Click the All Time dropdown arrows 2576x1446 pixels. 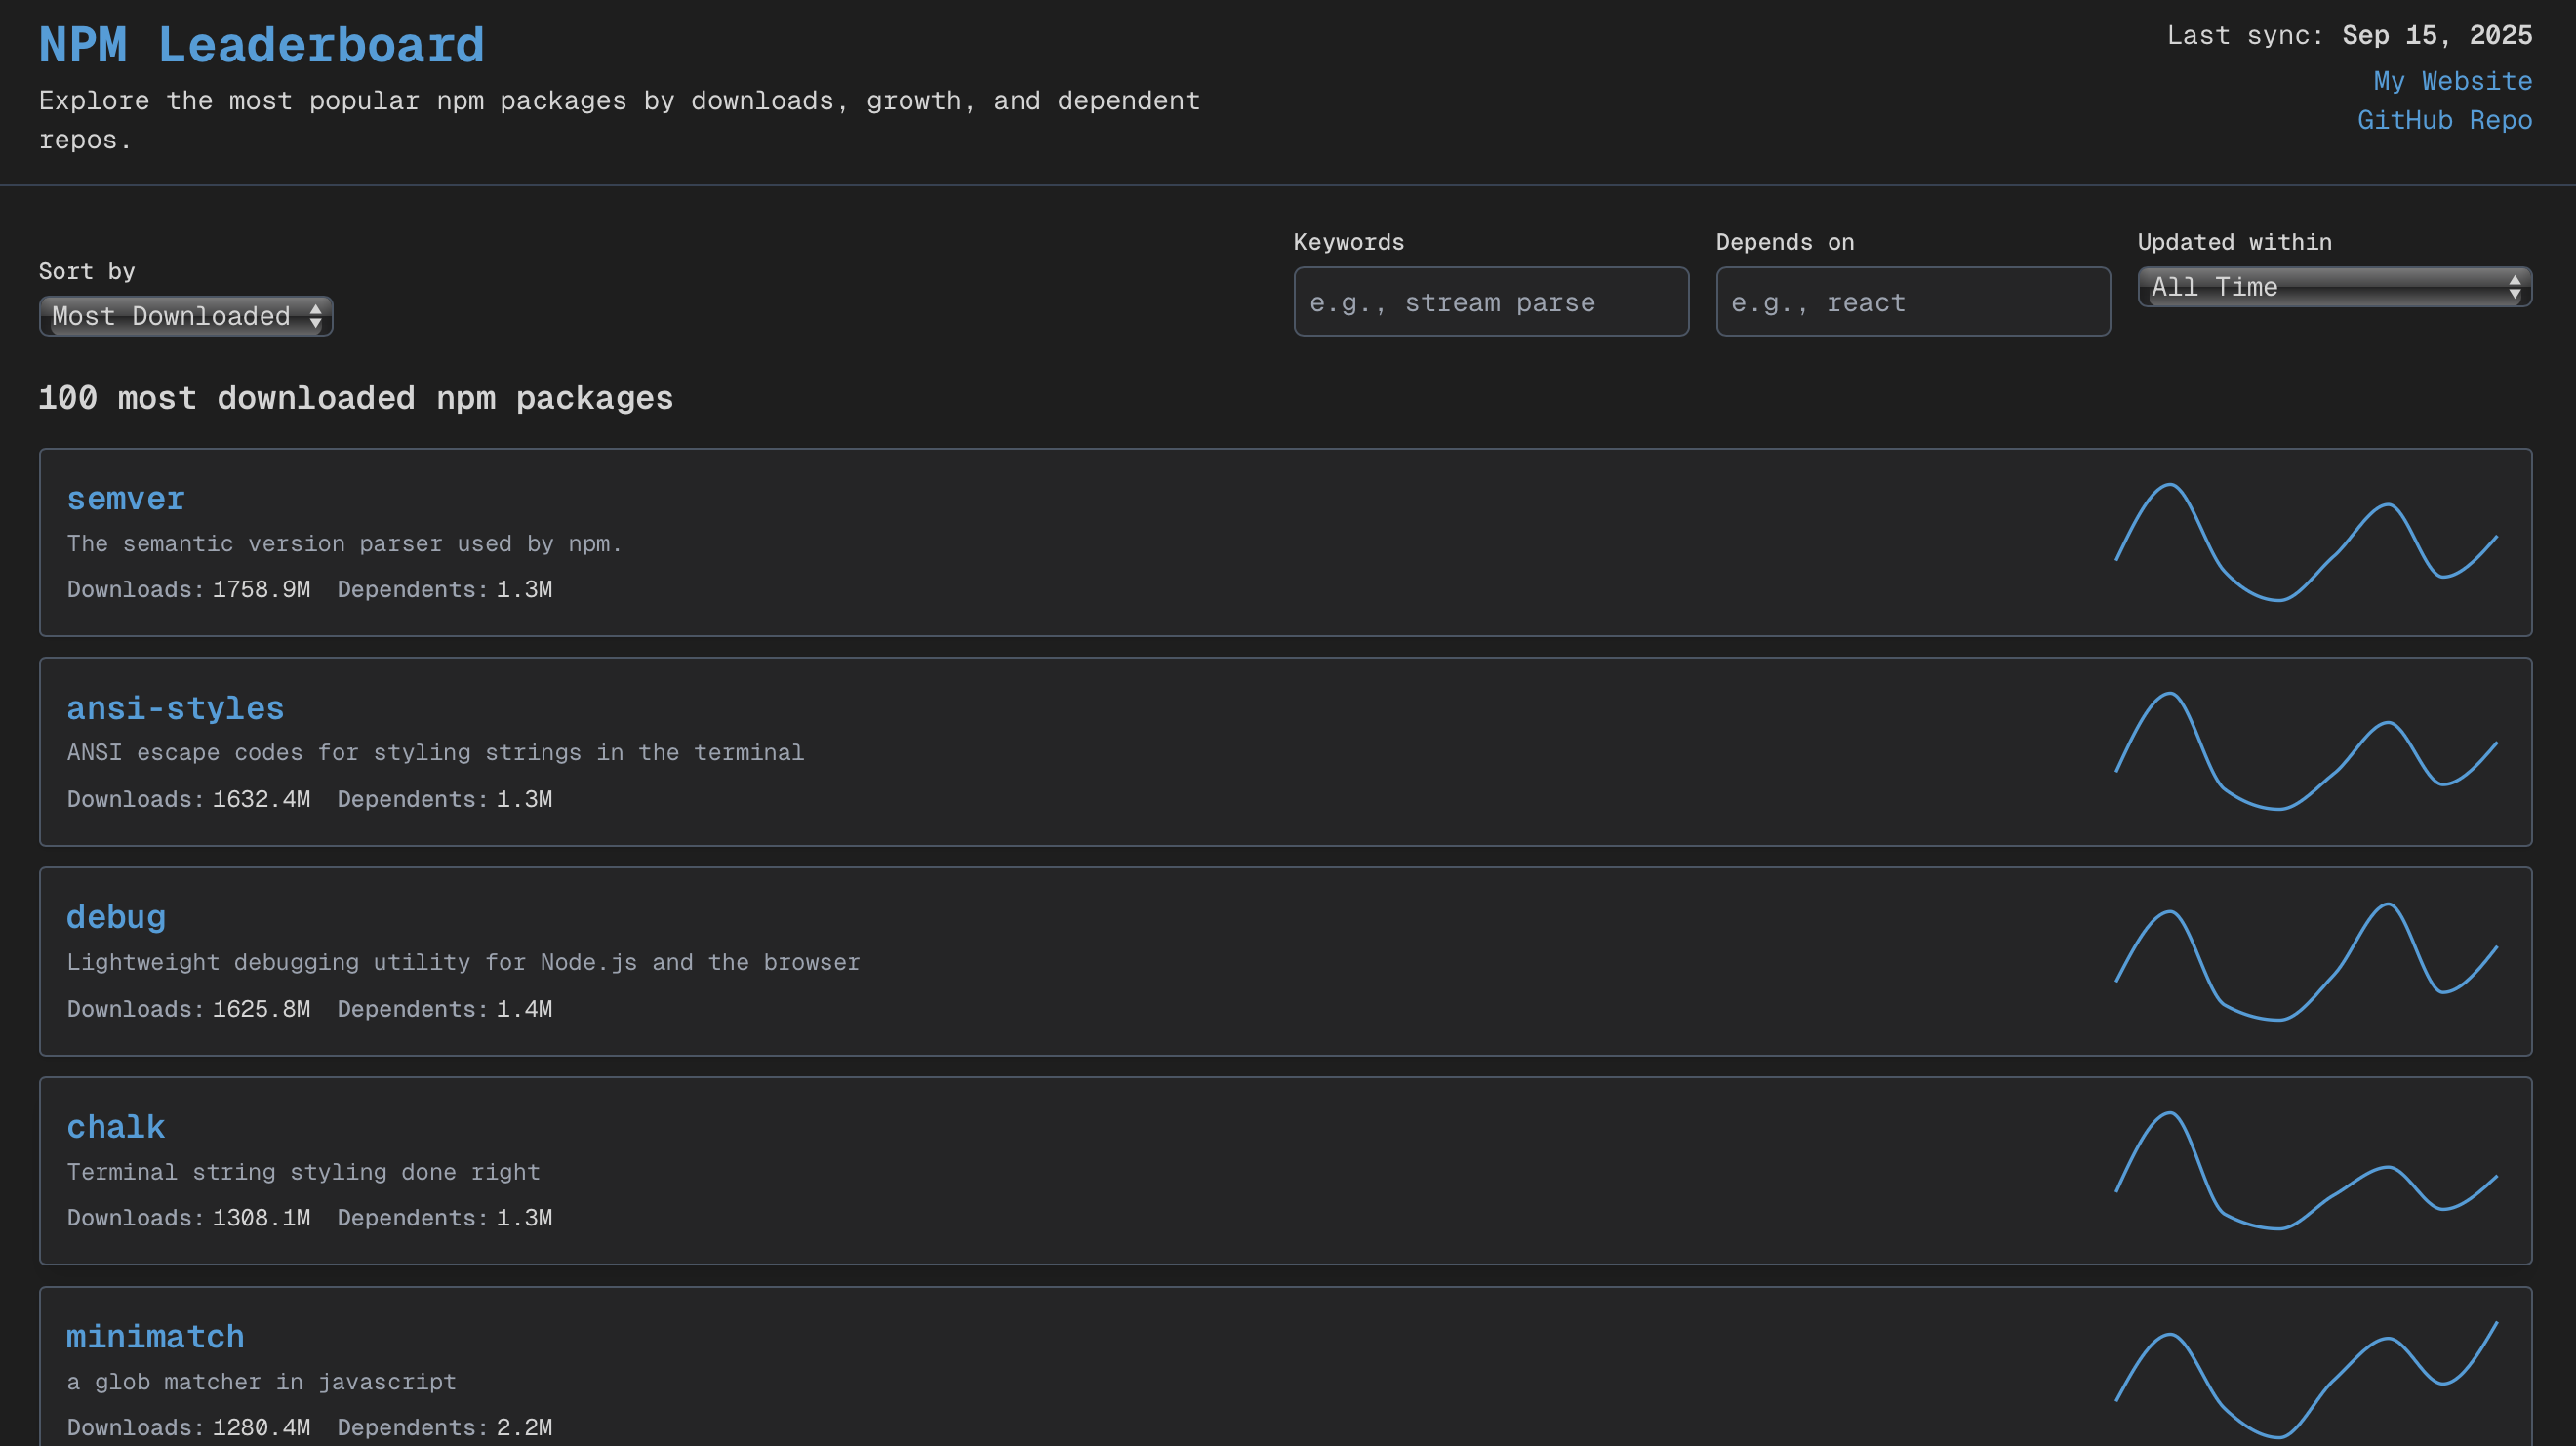click(x=2514, y=288)
